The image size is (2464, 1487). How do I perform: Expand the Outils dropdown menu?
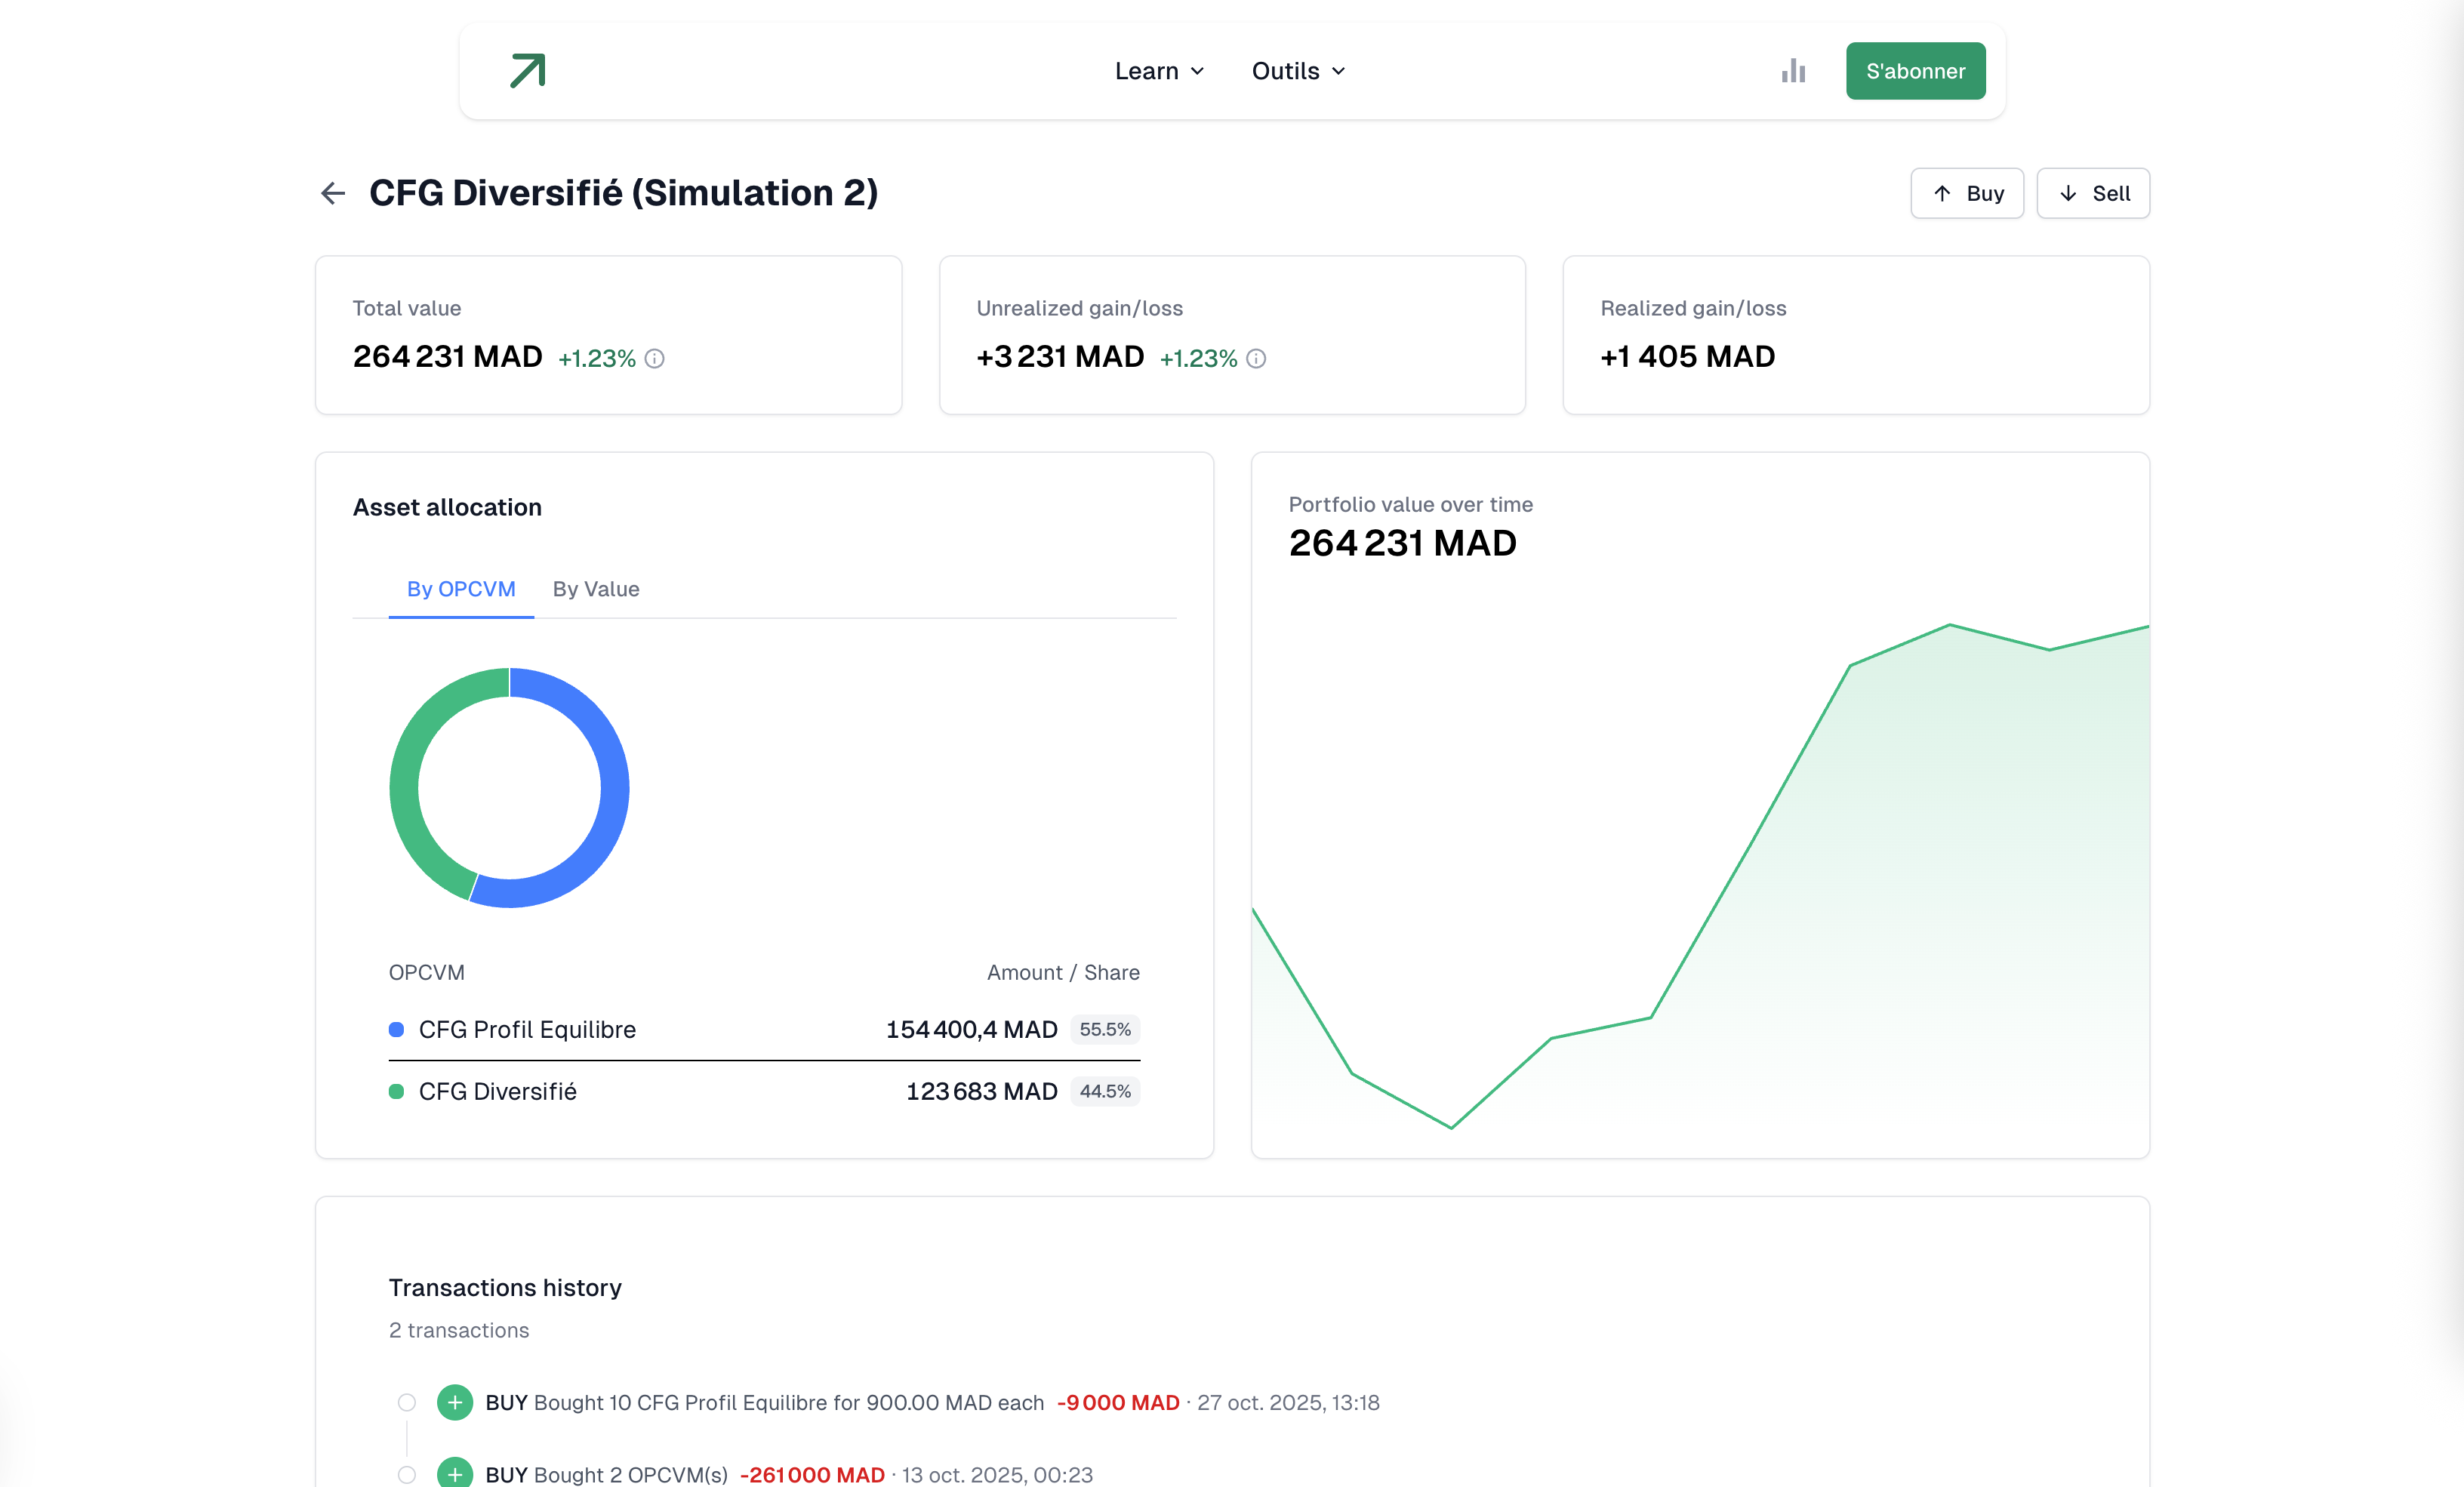coord(1297,71)
